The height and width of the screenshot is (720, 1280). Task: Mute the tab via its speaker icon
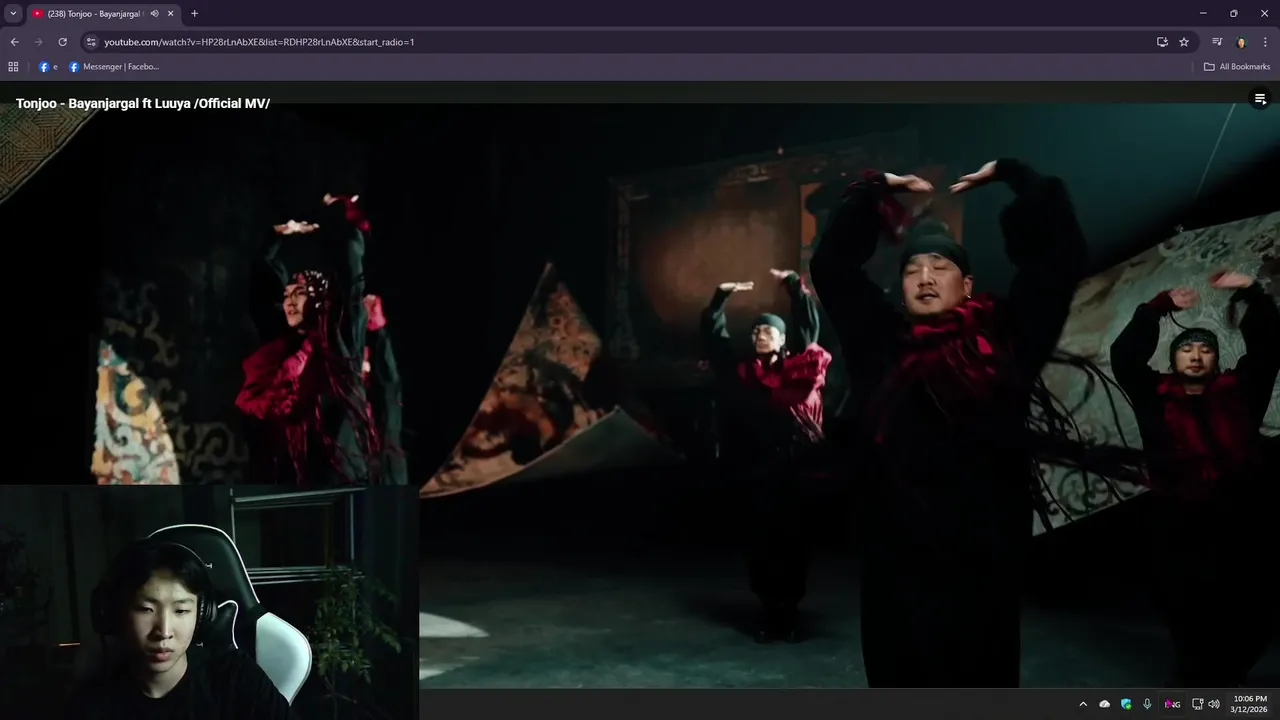(154, 13)
